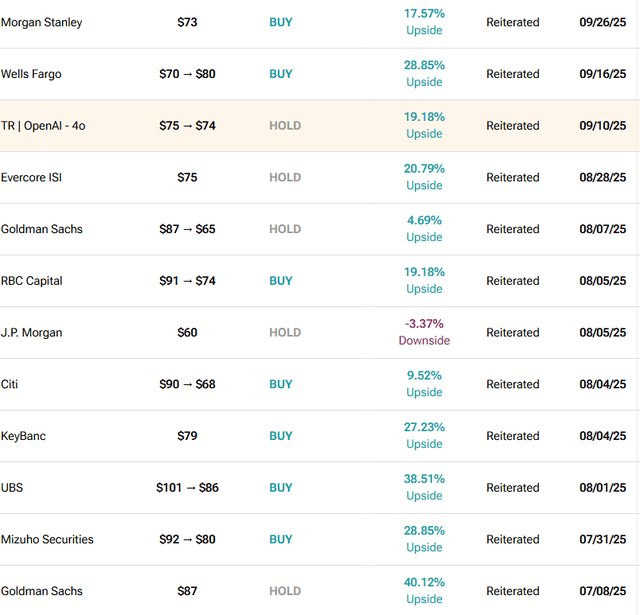Select the -3.37% Downside value
This screenshot has height=615, width=640.
coord(424,332)
